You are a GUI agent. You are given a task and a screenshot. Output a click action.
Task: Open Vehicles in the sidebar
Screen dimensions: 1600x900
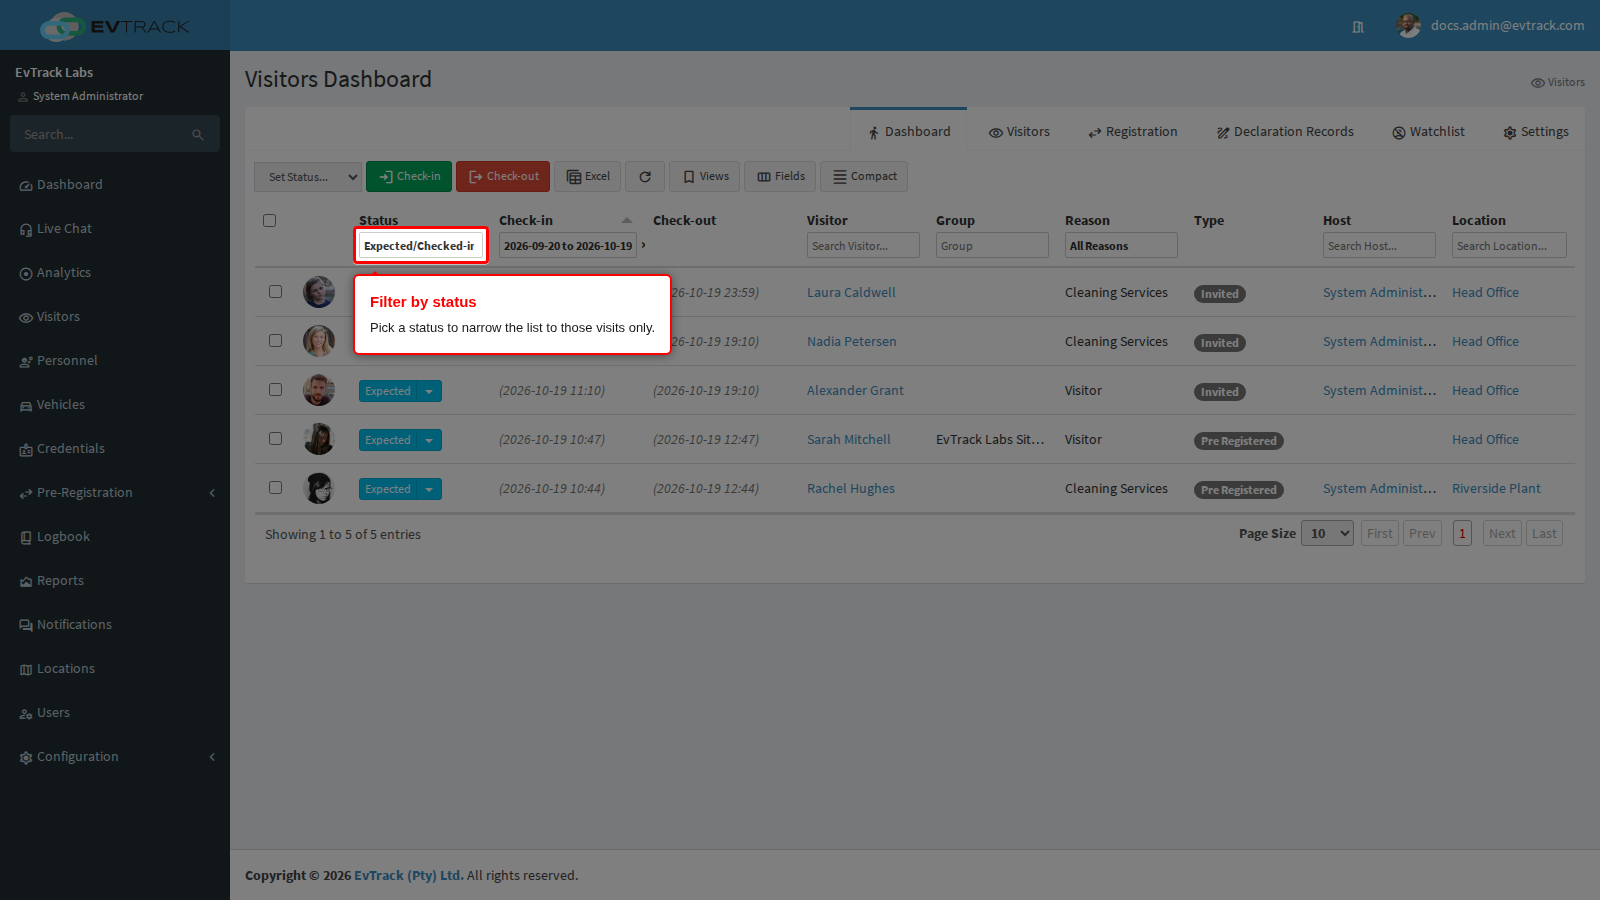61,405
